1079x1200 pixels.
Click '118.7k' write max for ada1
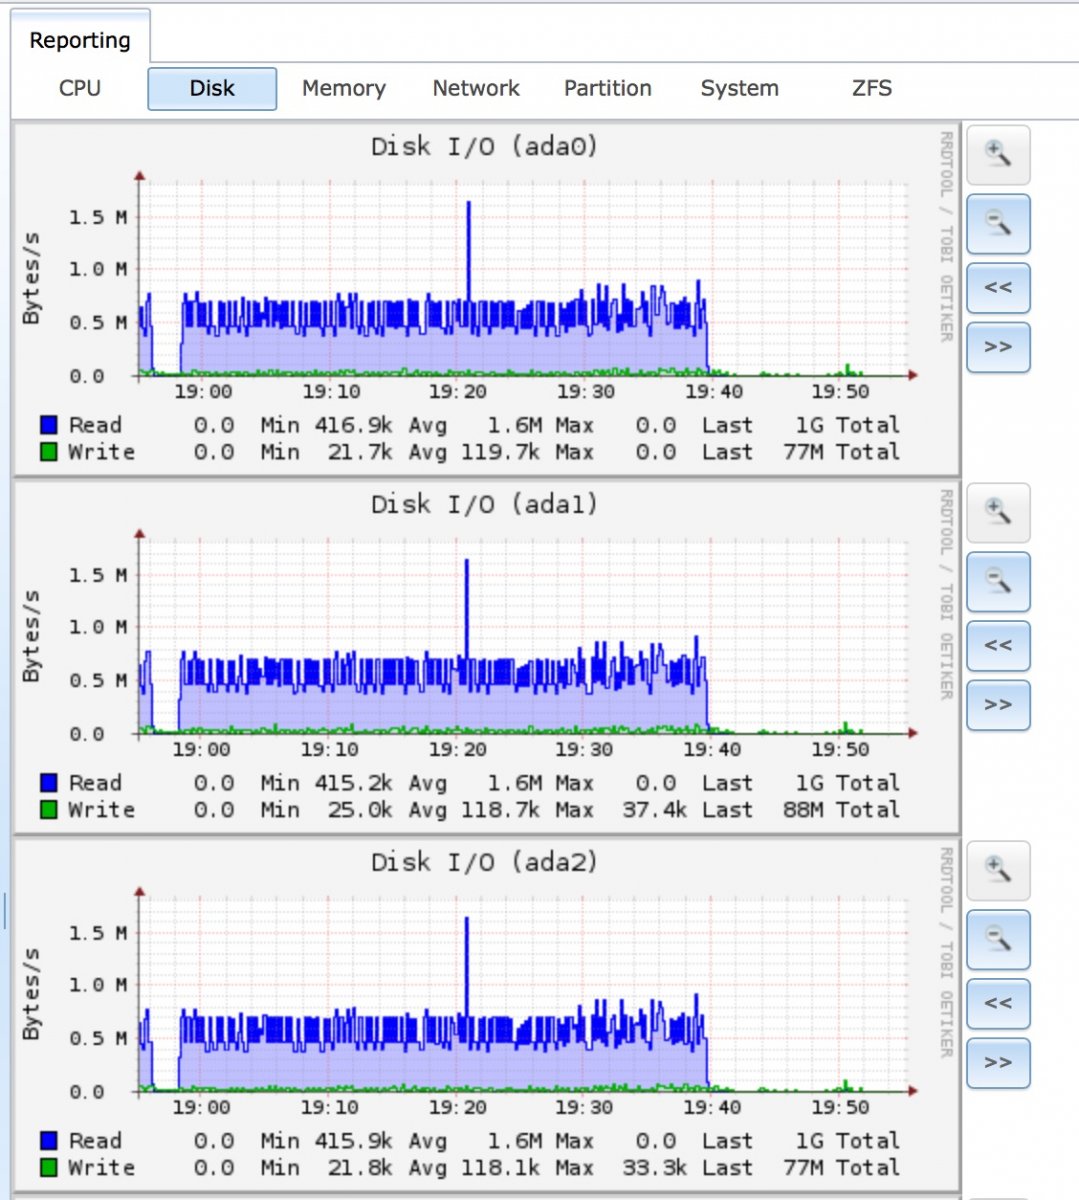coord(500,810)
